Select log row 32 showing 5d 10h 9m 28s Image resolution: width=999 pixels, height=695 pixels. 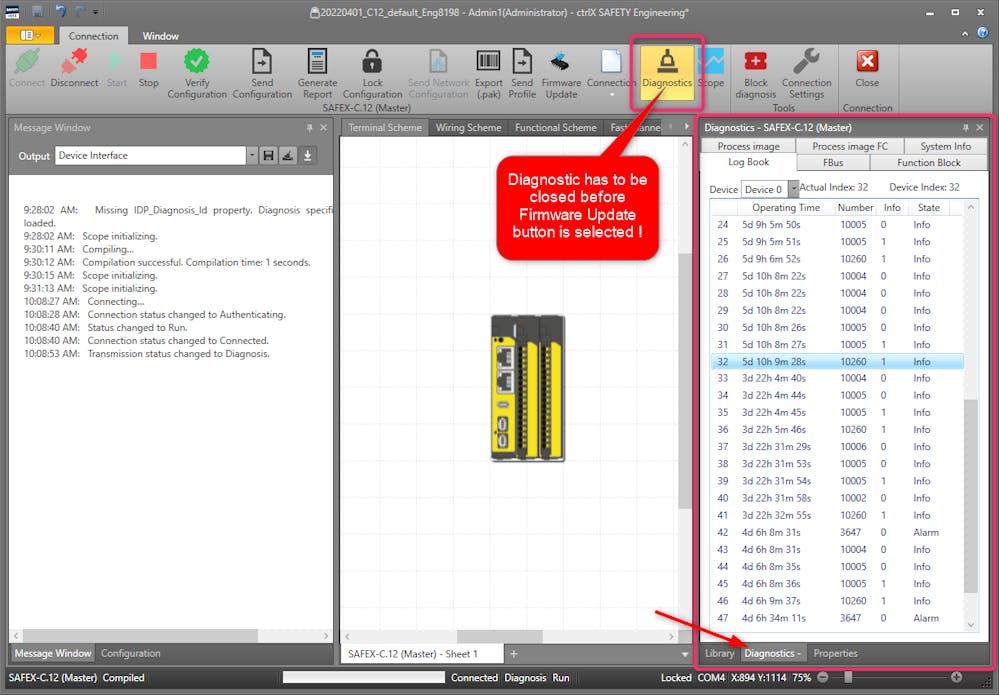[x=836, y=362]
